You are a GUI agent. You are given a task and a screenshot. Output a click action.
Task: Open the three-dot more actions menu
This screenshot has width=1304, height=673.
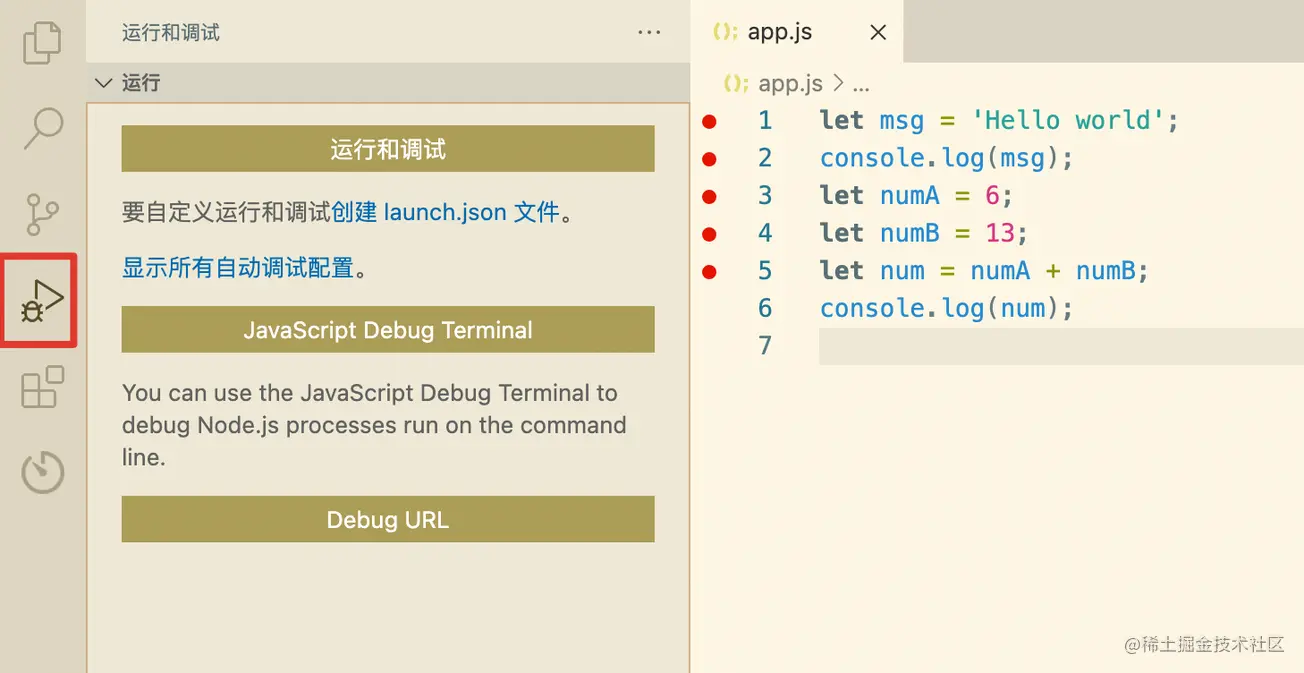pos(649,32)
